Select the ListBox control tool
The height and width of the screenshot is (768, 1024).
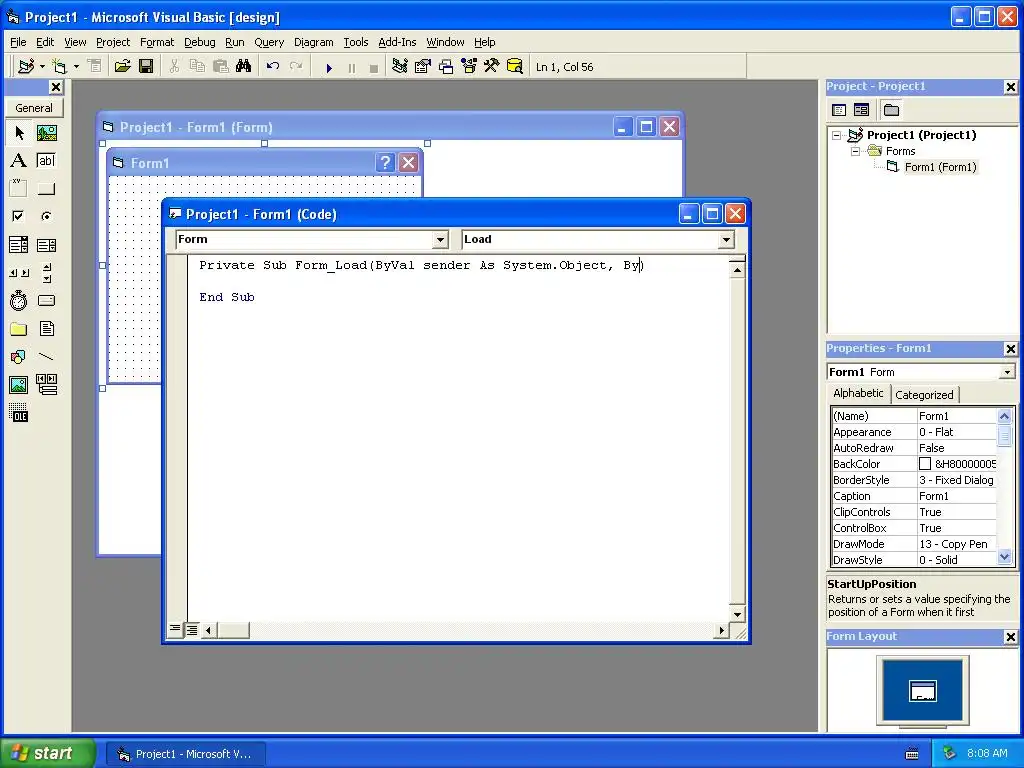(x=46, y=245)
